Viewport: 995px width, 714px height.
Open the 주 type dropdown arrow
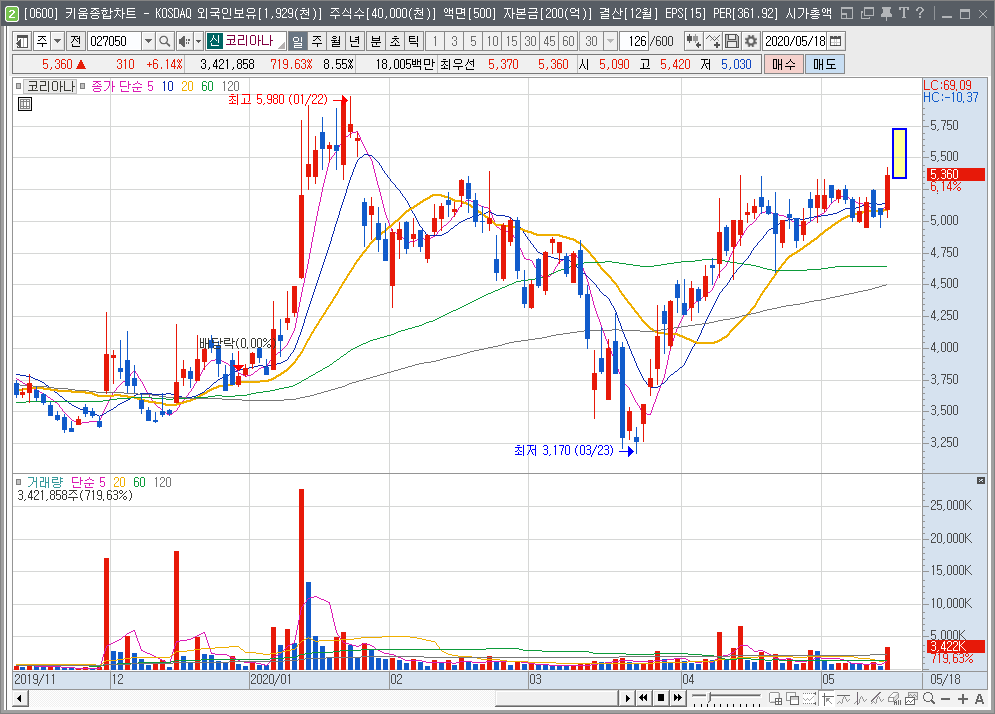[x=57, y=41]
